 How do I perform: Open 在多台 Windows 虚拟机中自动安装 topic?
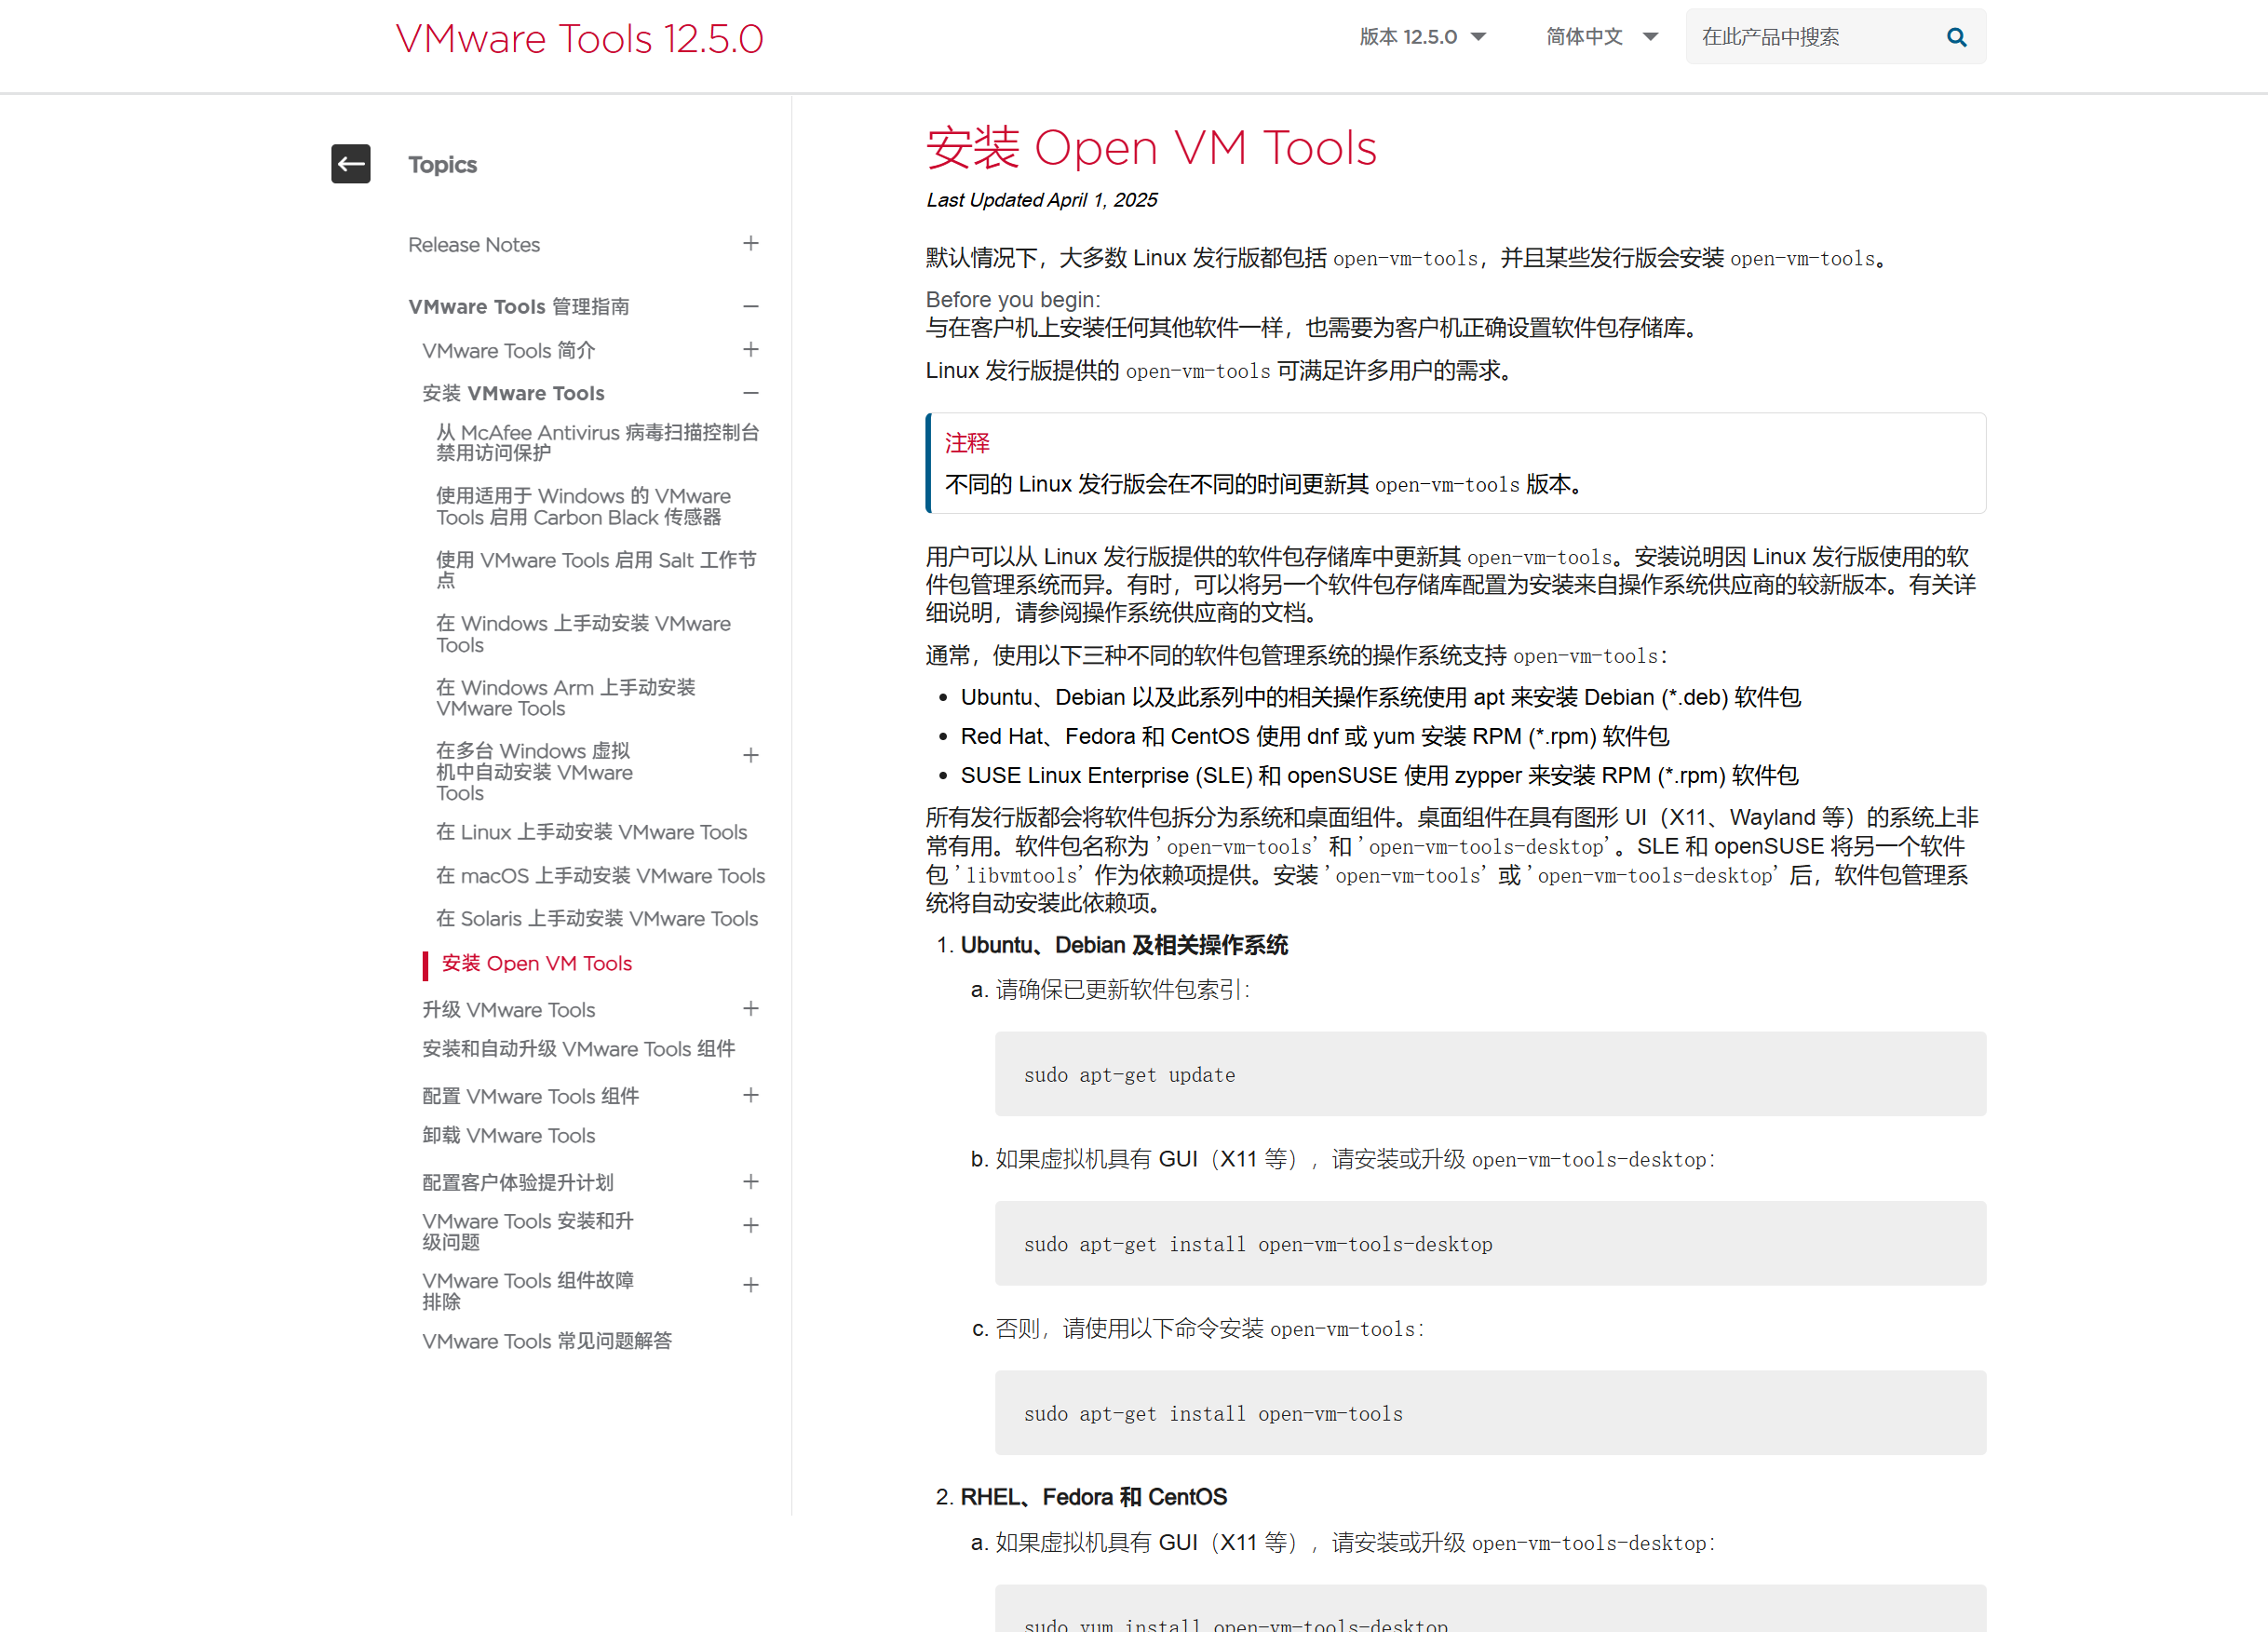[534, 771]
